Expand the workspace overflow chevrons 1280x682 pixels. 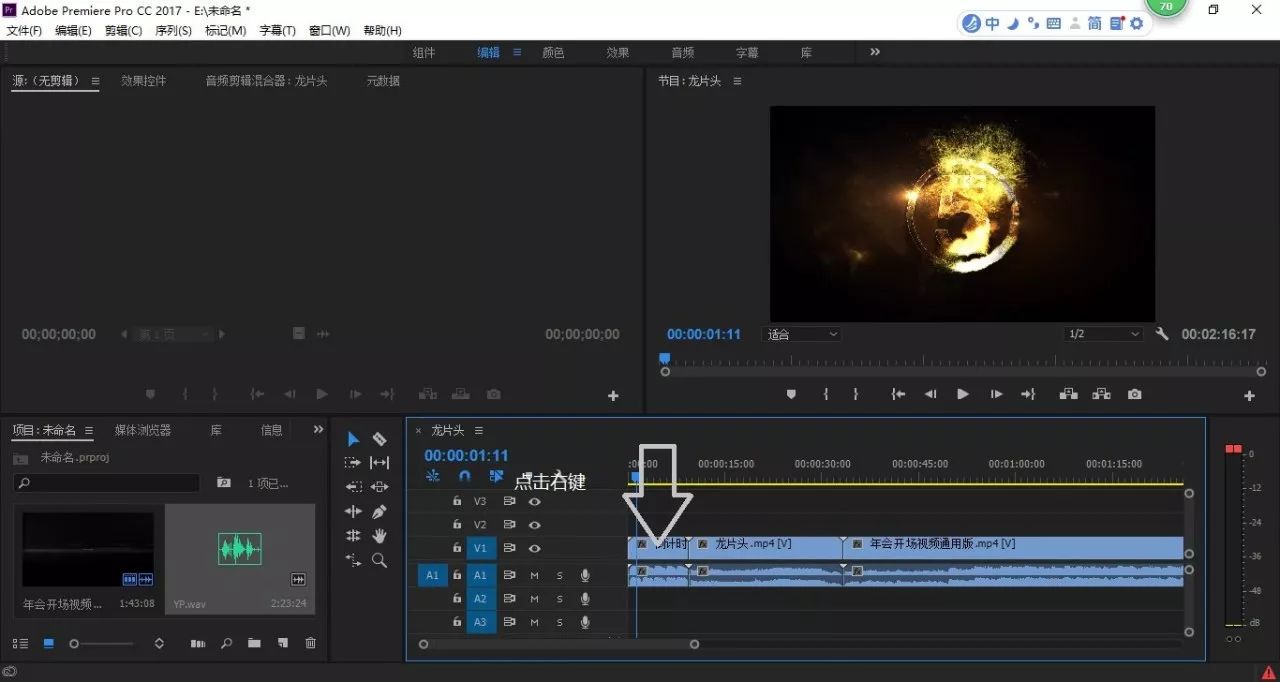coord(875,52)
